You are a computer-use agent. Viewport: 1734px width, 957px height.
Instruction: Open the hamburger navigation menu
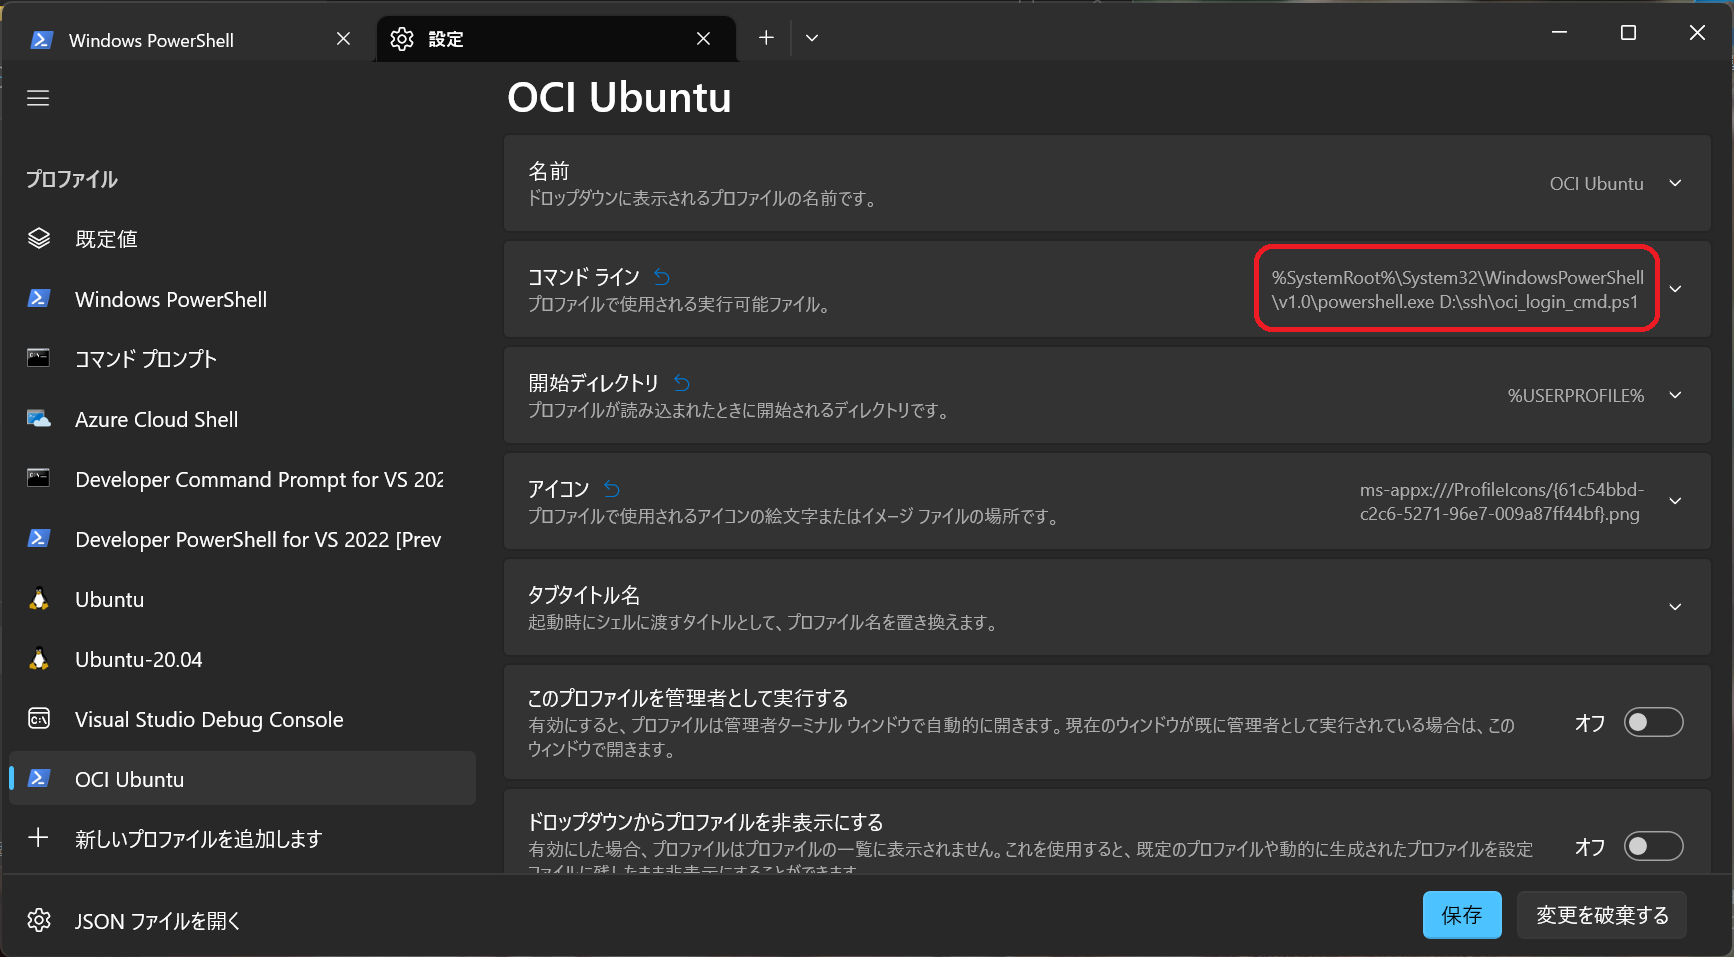click(x=38, y=98)
